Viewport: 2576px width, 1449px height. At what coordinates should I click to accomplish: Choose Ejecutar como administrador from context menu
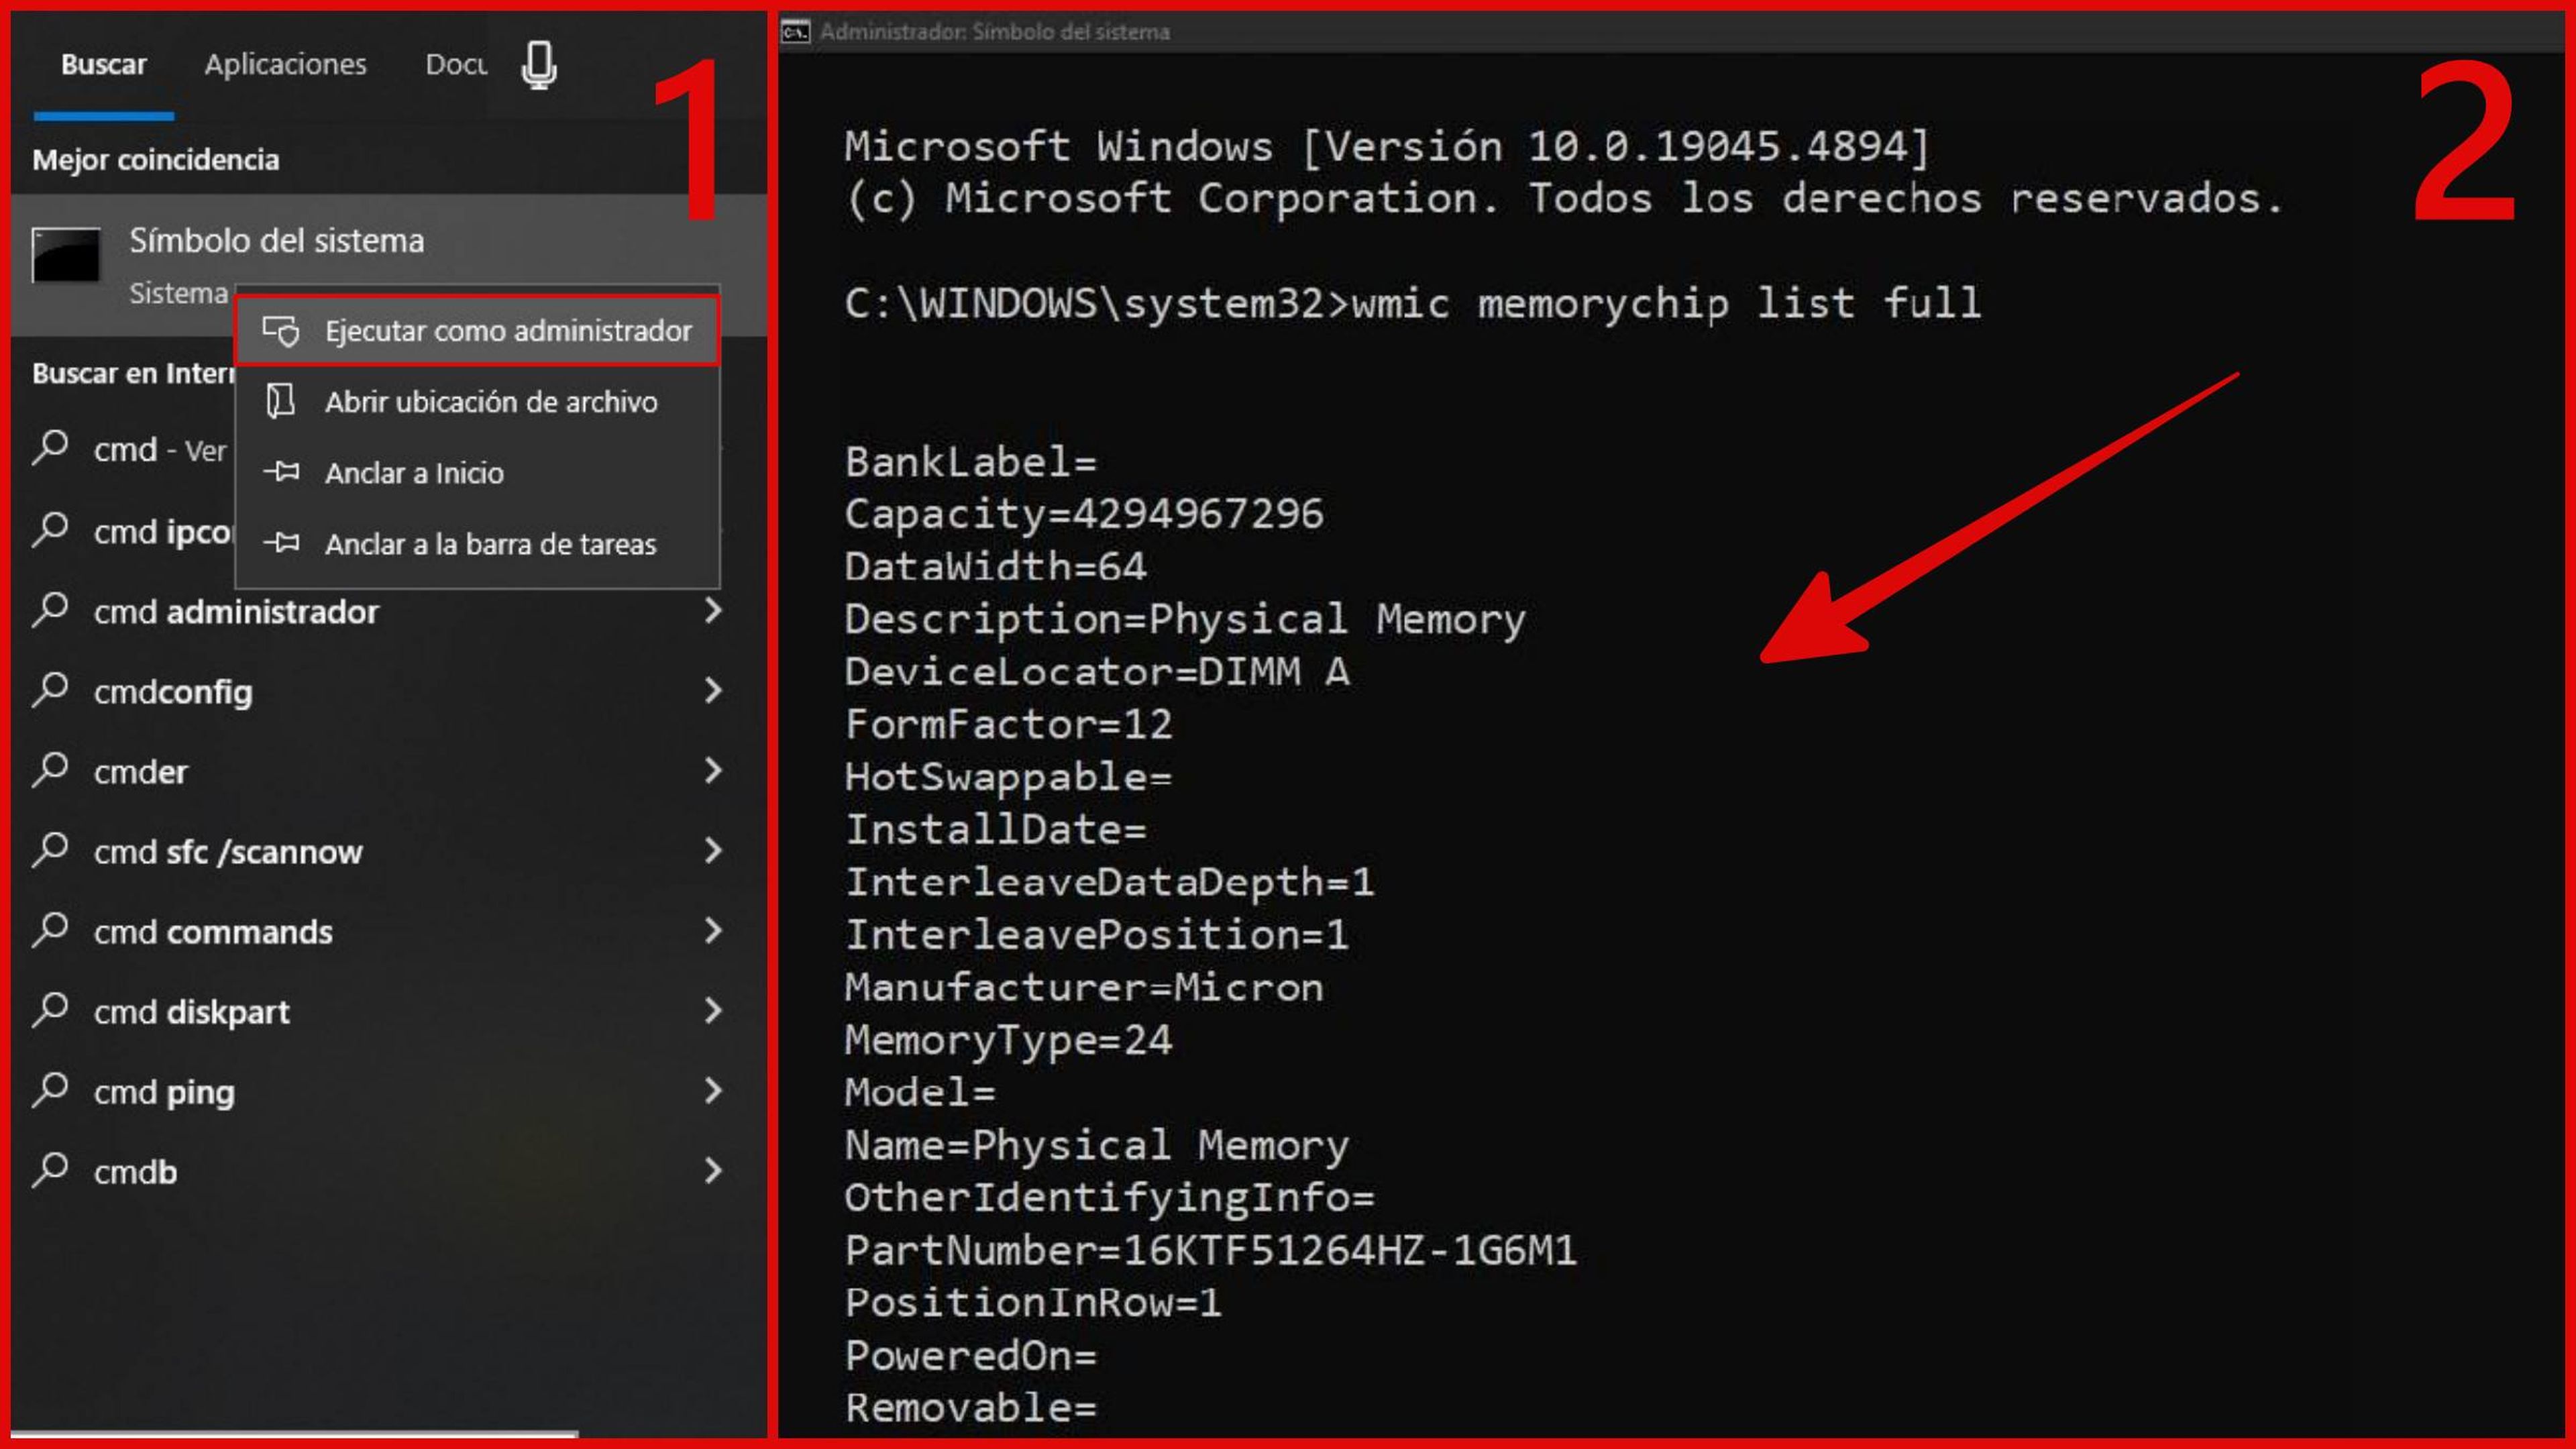tap(477, 331)
